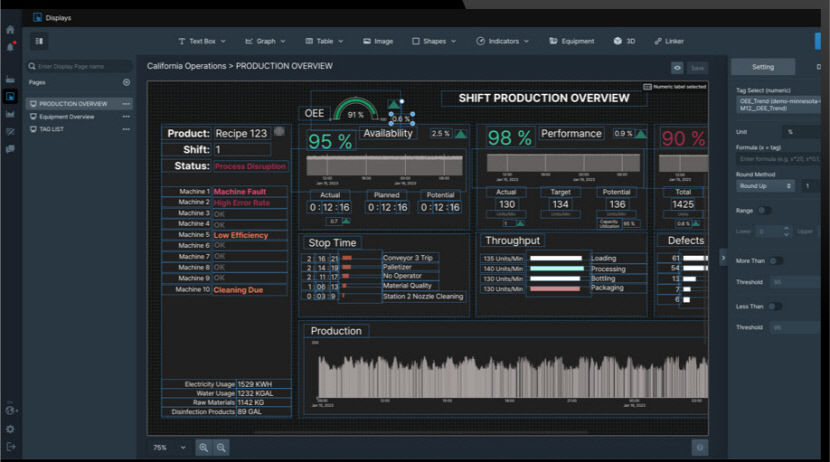
Task: Select the SHIFT PRODUCTION OVERVIEW title
Action: click(x=544, y=98)
